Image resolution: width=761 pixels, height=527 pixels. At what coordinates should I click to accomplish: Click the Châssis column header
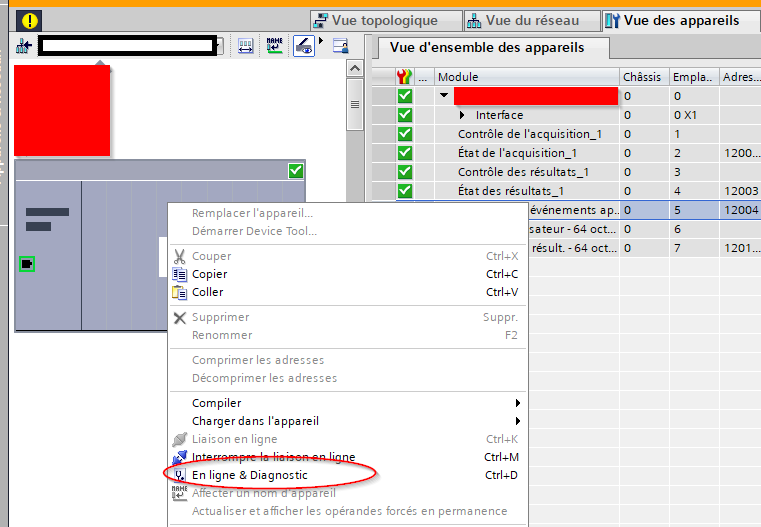[644, 77]
